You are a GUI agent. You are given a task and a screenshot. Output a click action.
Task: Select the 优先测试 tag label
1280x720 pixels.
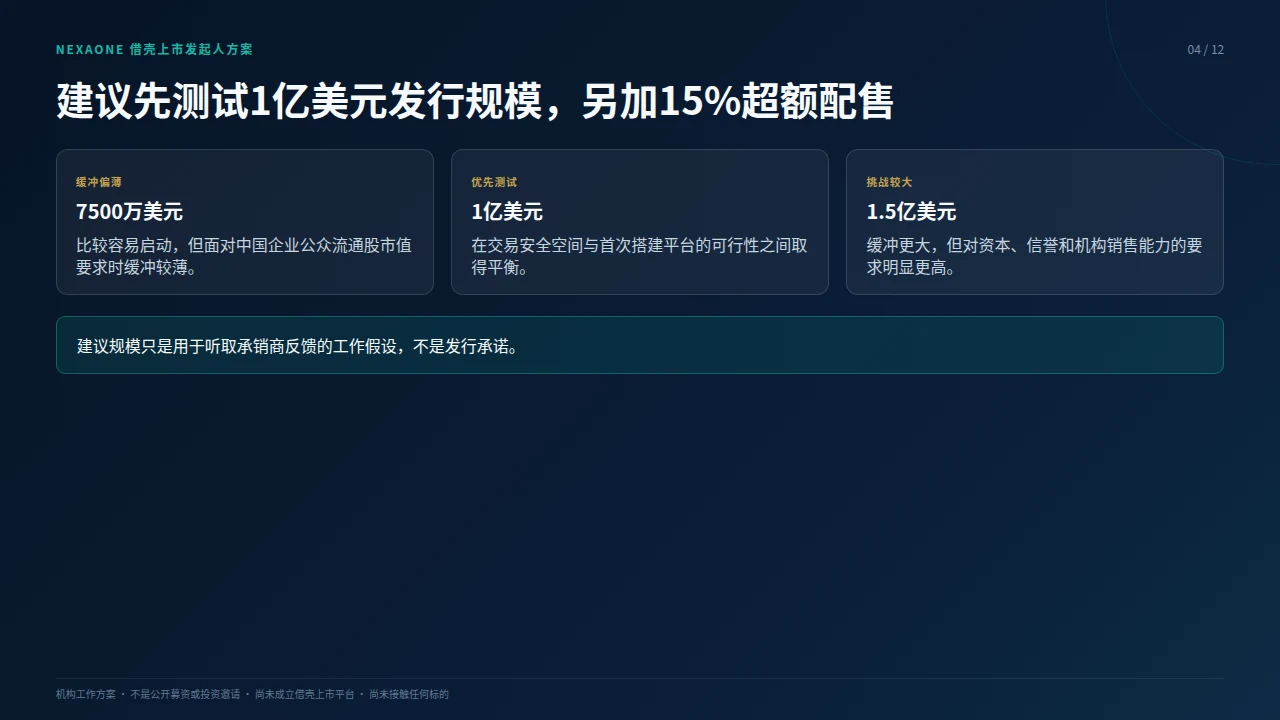[494, 183]
